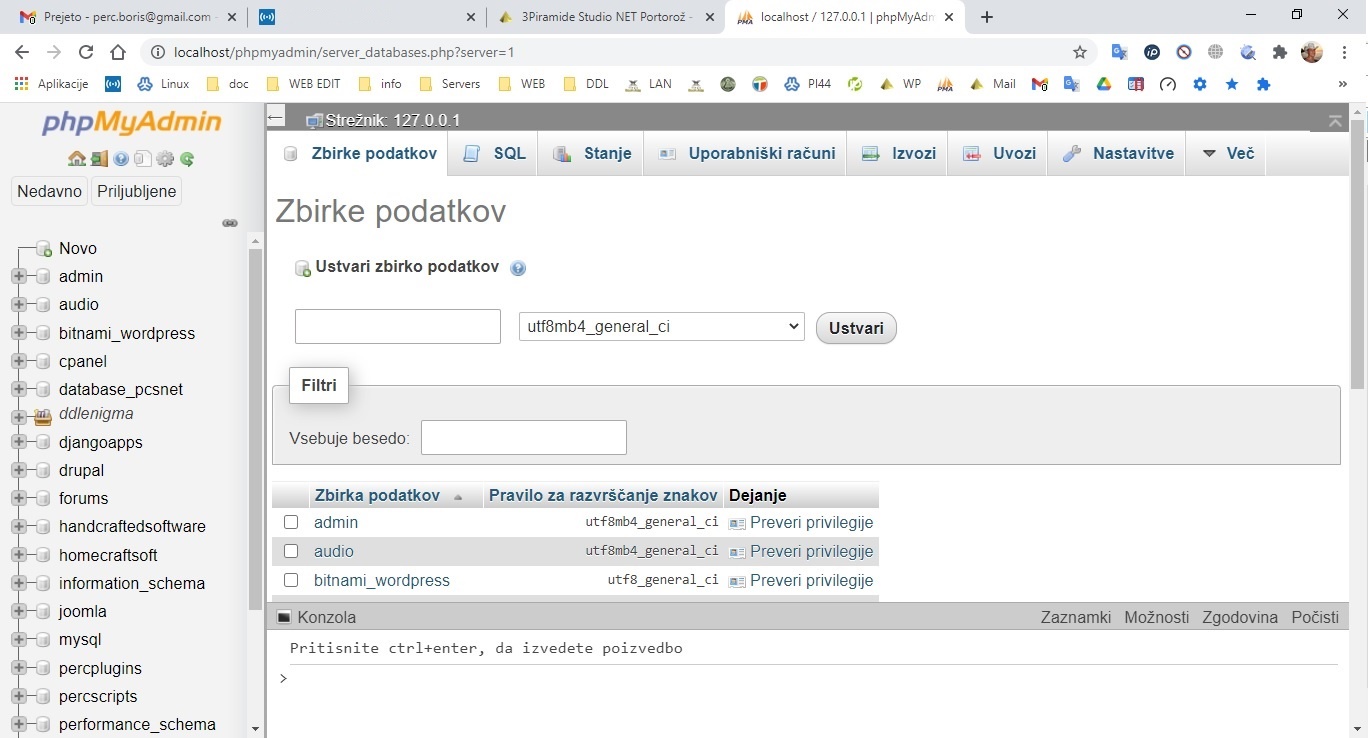This screenshot has width=1368, height=738.
Task: Go to Chrome home page icon
Action: (118, 53)
